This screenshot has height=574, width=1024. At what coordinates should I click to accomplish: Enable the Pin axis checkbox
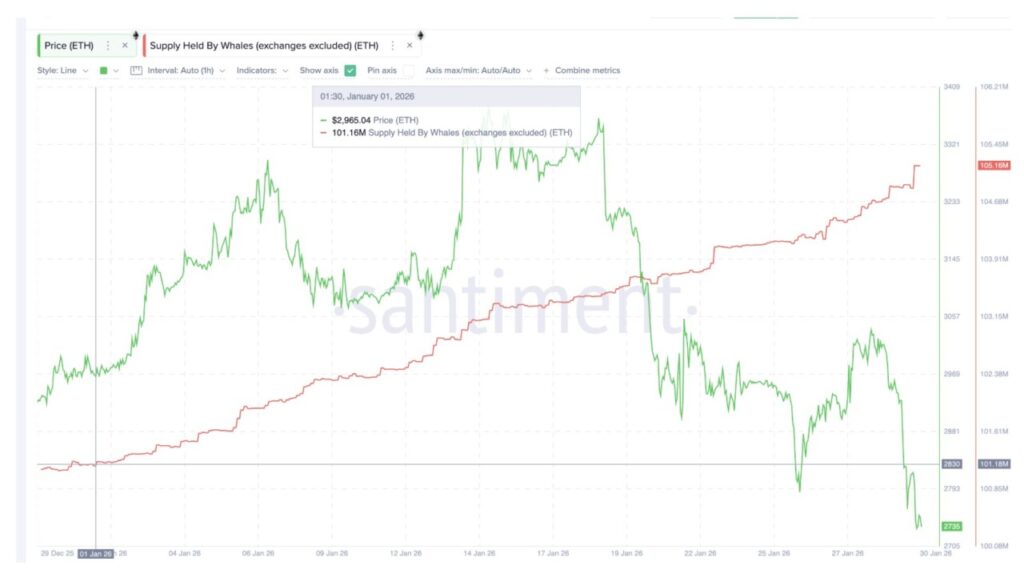coord(407,71)
